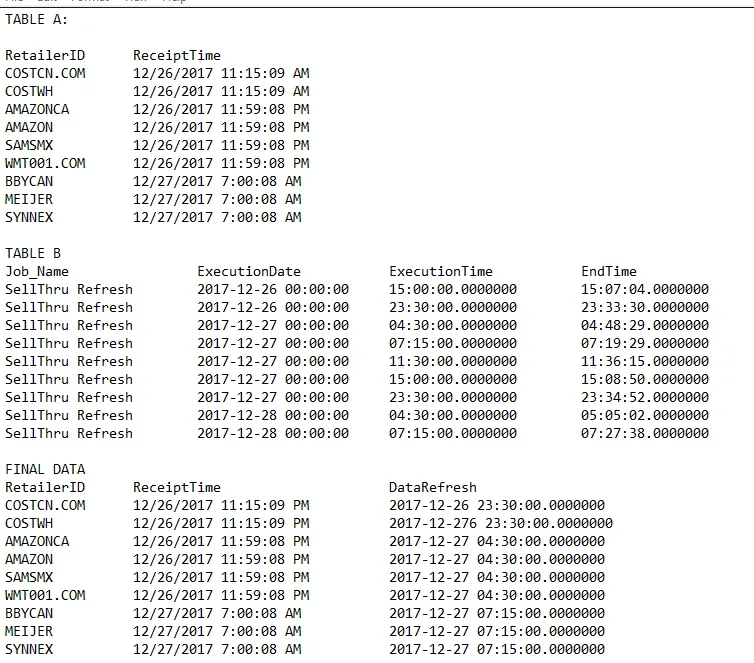Click the 23:34:52.0000000 end time value
This screenshot has width=754, height=663.
[645, 398]
